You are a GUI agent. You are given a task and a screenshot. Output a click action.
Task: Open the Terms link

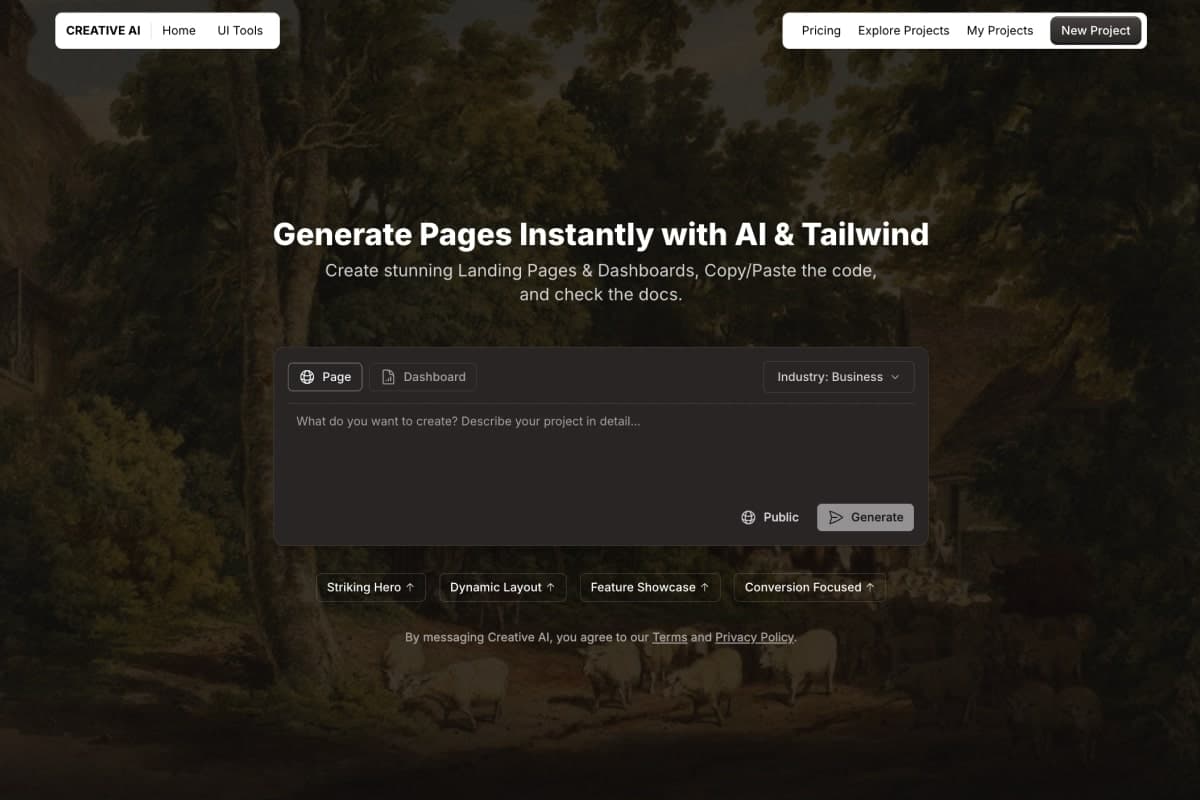(669, 637)
